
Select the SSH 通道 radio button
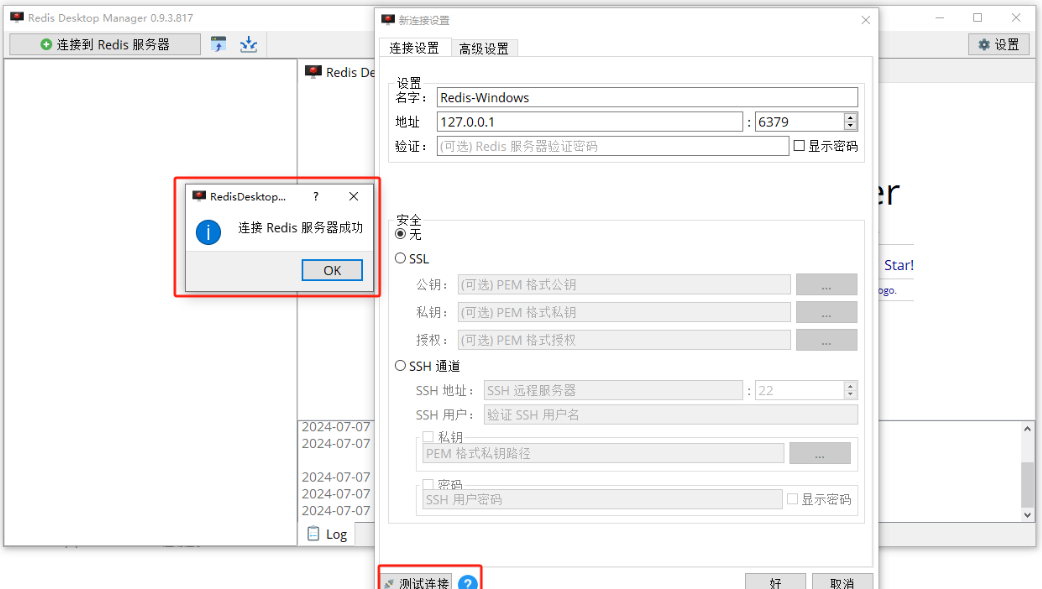(x=400, y=366)
